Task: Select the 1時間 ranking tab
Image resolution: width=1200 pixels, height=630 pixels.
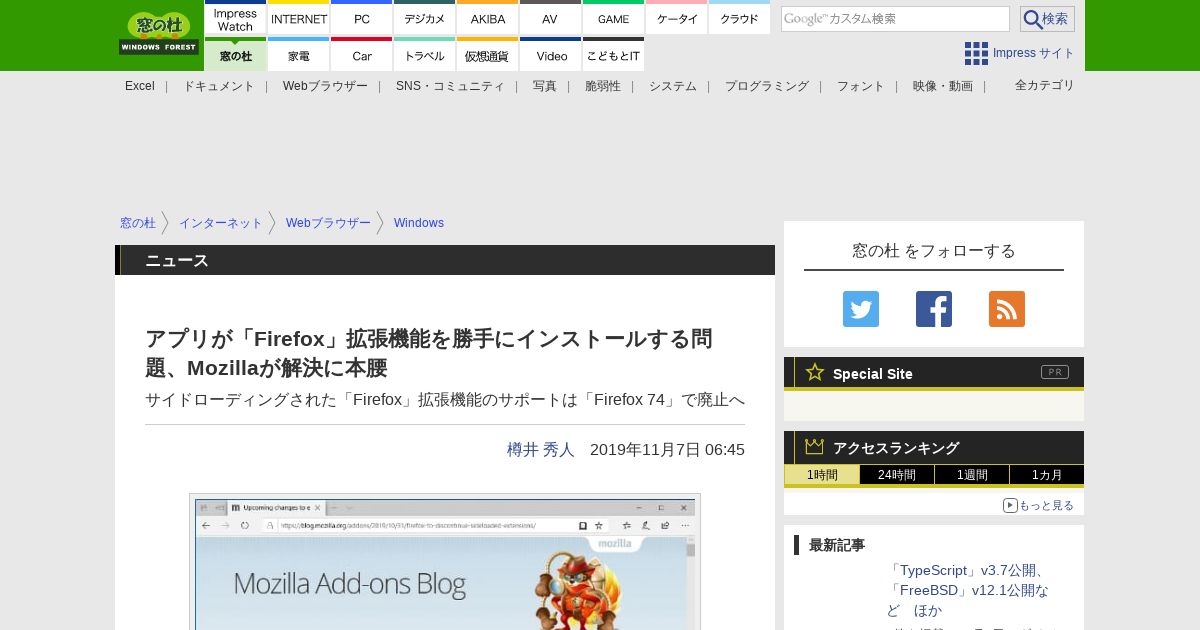Action: click(x=822, y=475)
